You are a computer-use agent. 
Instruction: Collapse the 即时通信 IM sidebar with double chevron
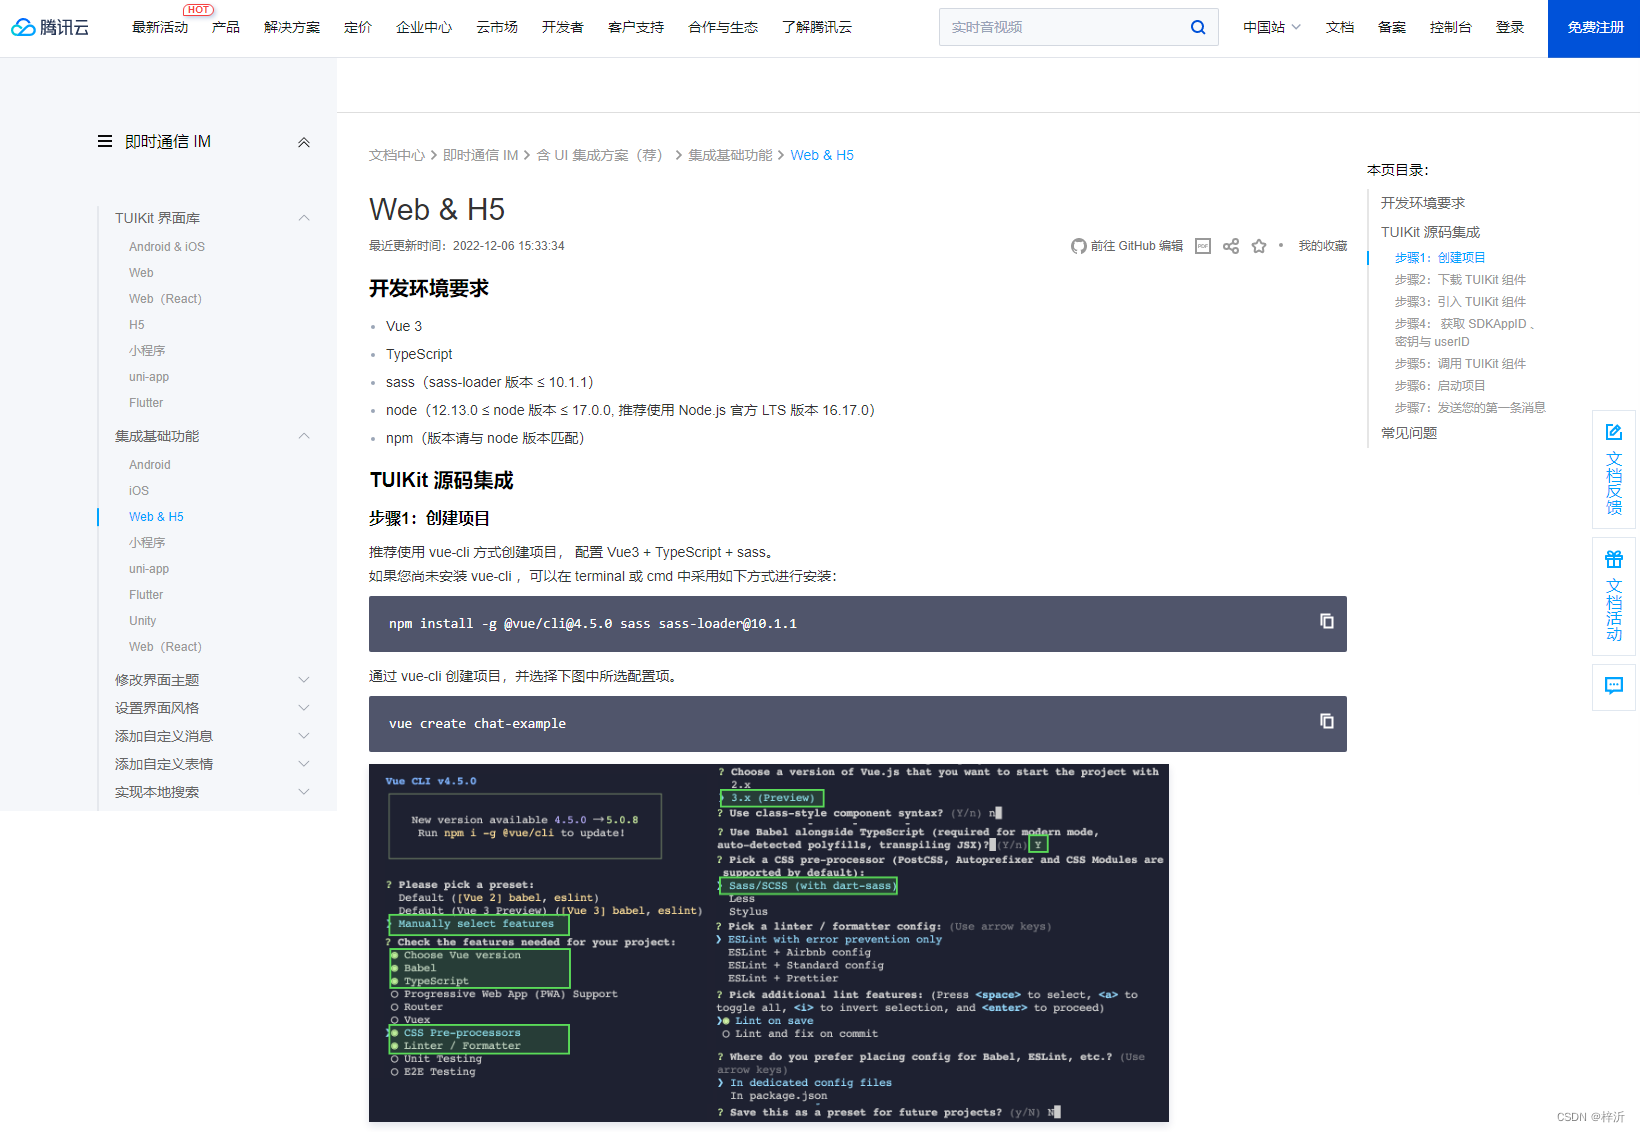(304, 143)
